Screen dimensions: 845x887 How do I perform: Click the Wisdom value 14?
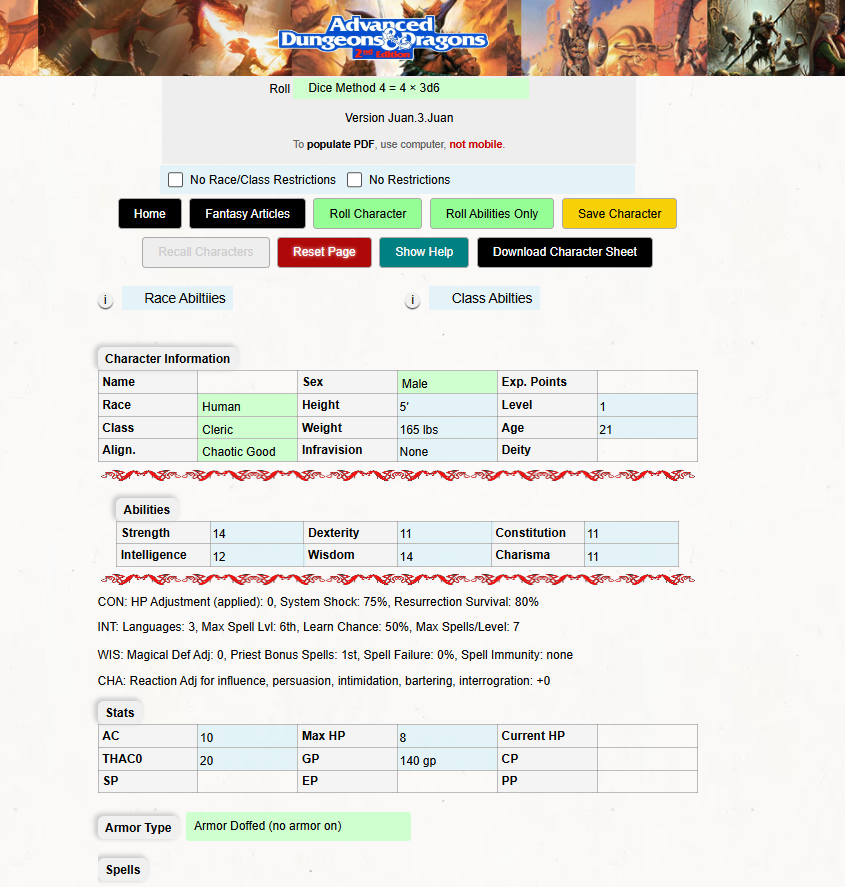[444, 556]
